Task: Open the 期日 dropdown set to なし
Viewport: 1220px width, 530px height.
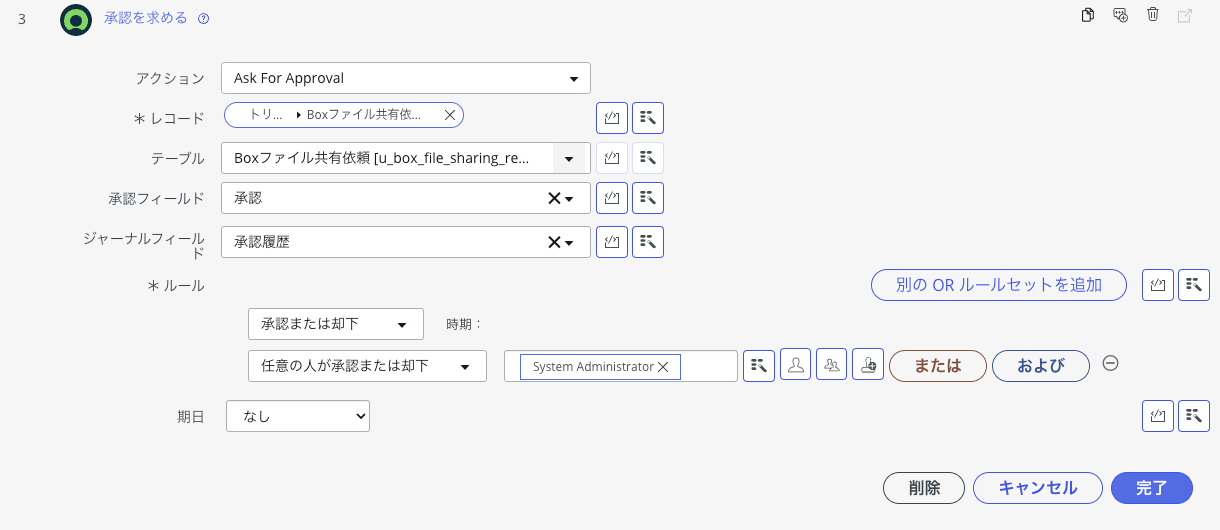Action: coord(298,416)
